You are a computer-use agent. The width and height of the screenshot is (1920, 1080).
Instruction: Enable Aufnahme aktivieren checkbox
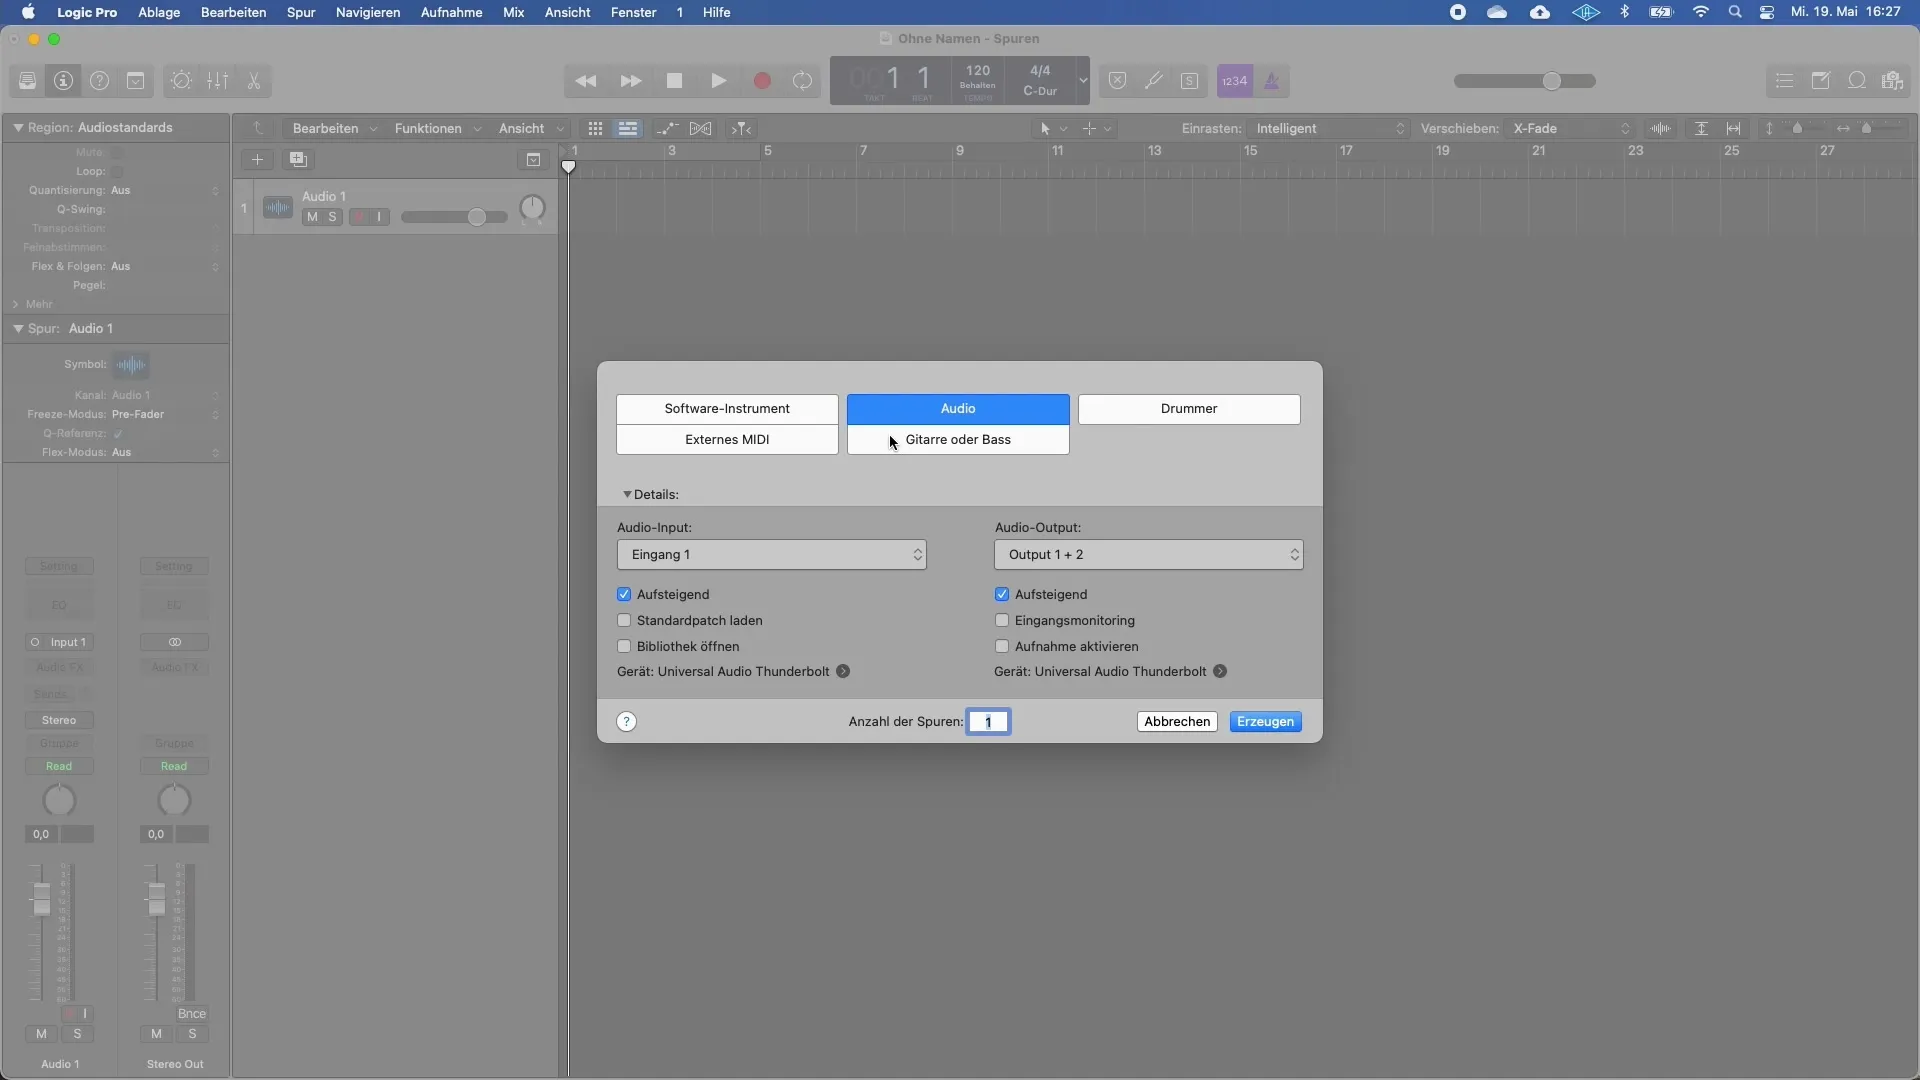(x=1002, y=646)
